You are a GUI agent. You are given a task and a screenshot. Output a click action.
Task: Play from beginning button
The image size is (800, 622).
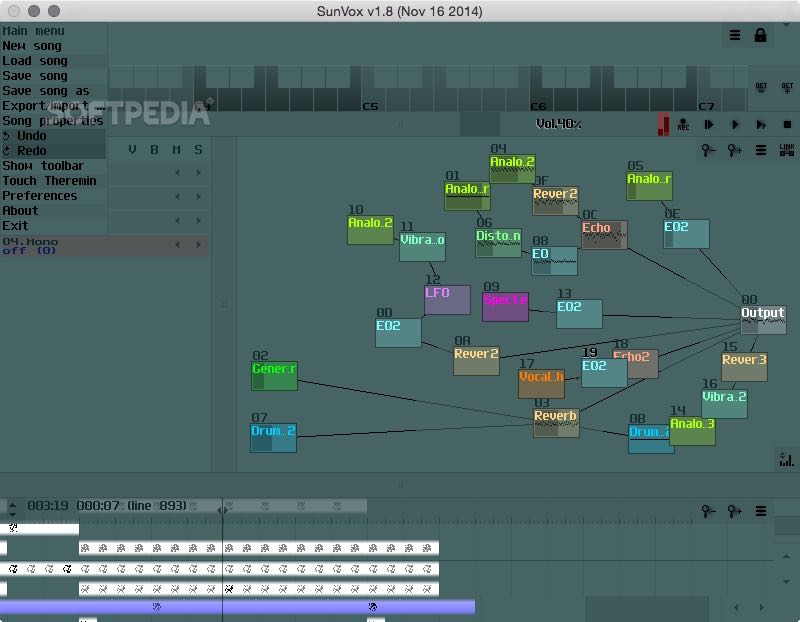[x=709, y=125]
